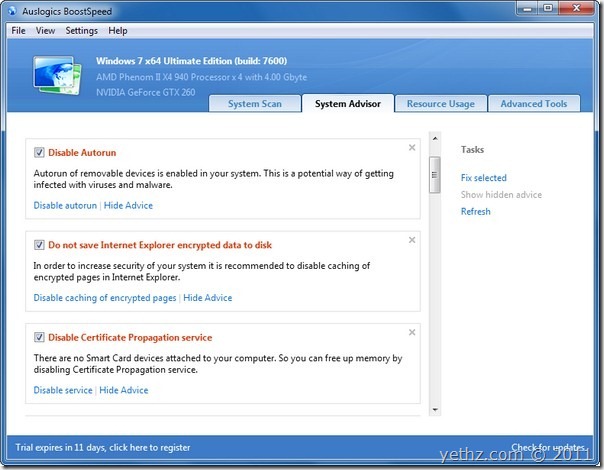The image size is (604, 470).
Task: Switch to the System Scan tab
Action: click(x=254, y=104)
